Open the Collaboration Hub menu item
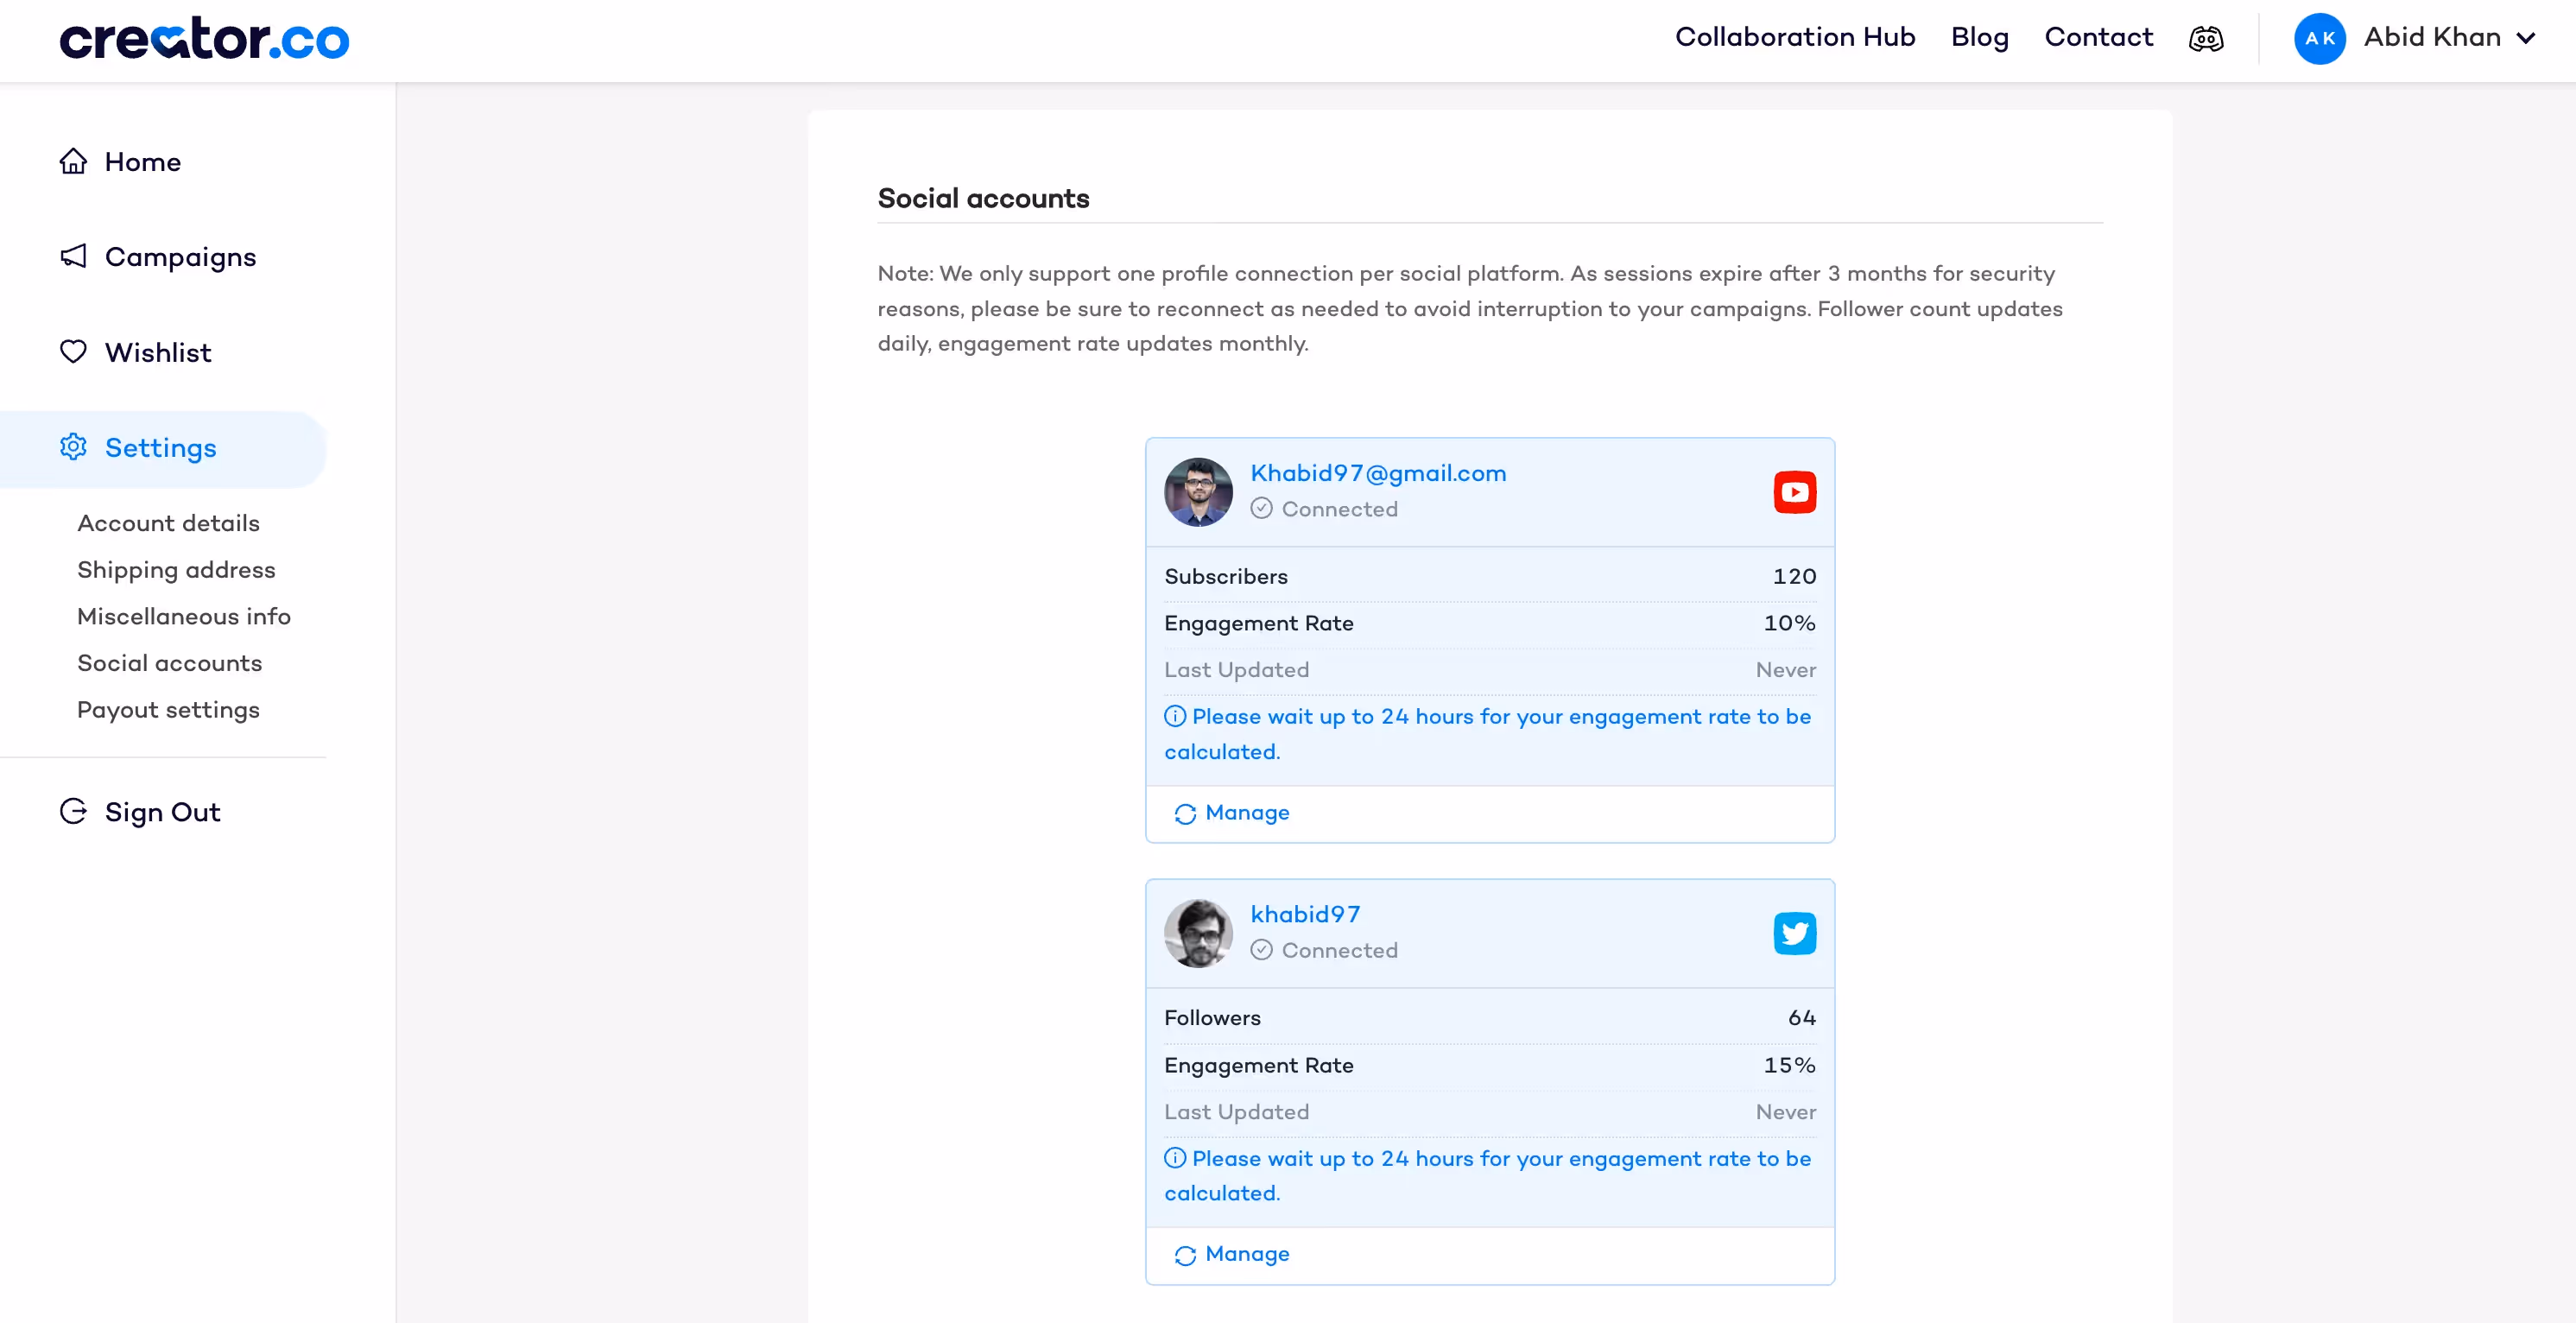Viewport: 2576px width, 1323px height. point(1794,37)
